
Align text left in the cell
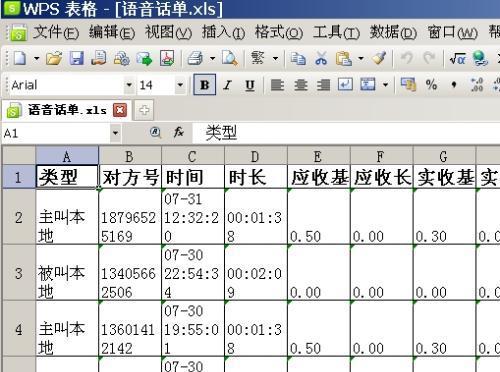[277, 85]
